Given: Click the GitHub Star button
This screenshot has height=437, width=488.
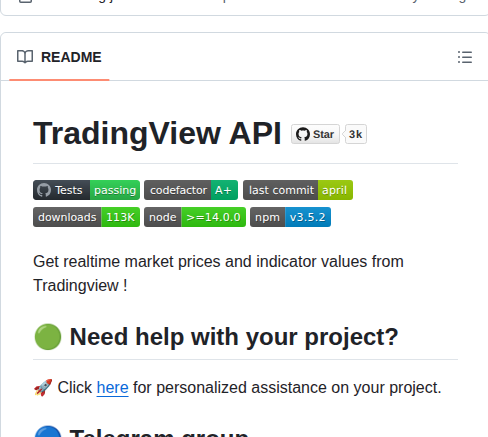Looking at the screenshot, I should pyautogui.click(x=315, y=134).
